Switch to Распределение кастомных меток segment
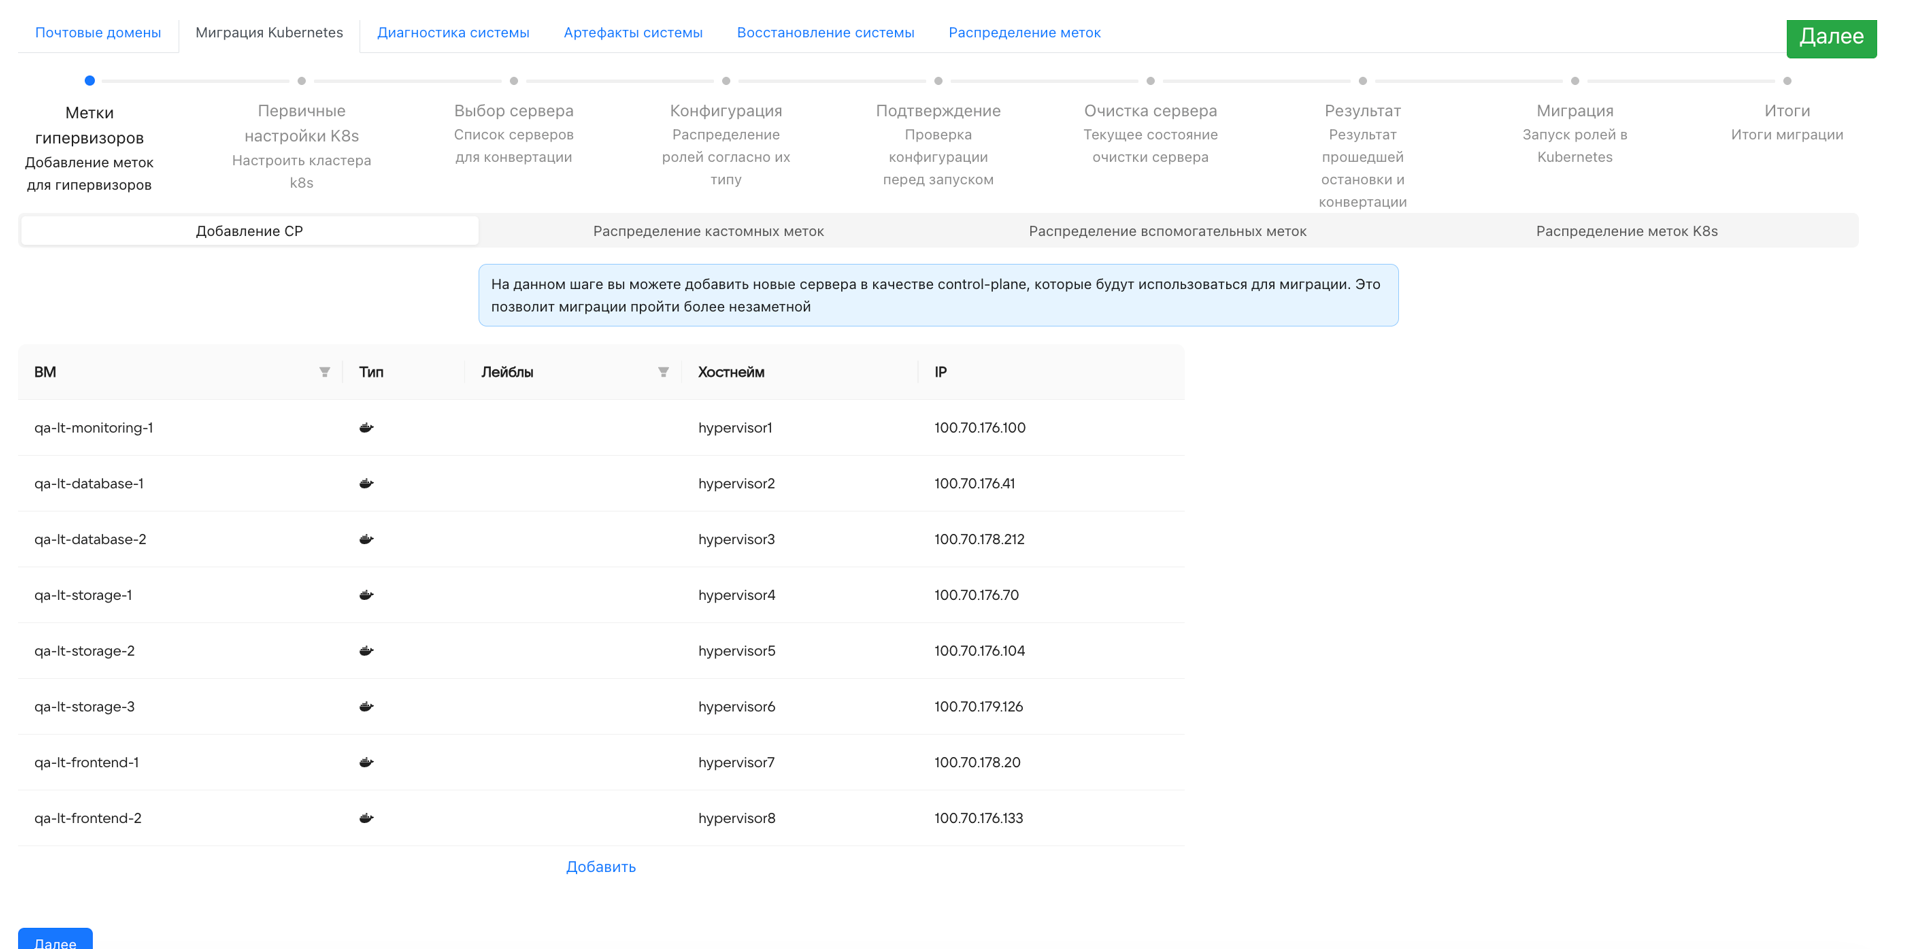The height and width of the screenshot is (949, 1907). (708, 231)
